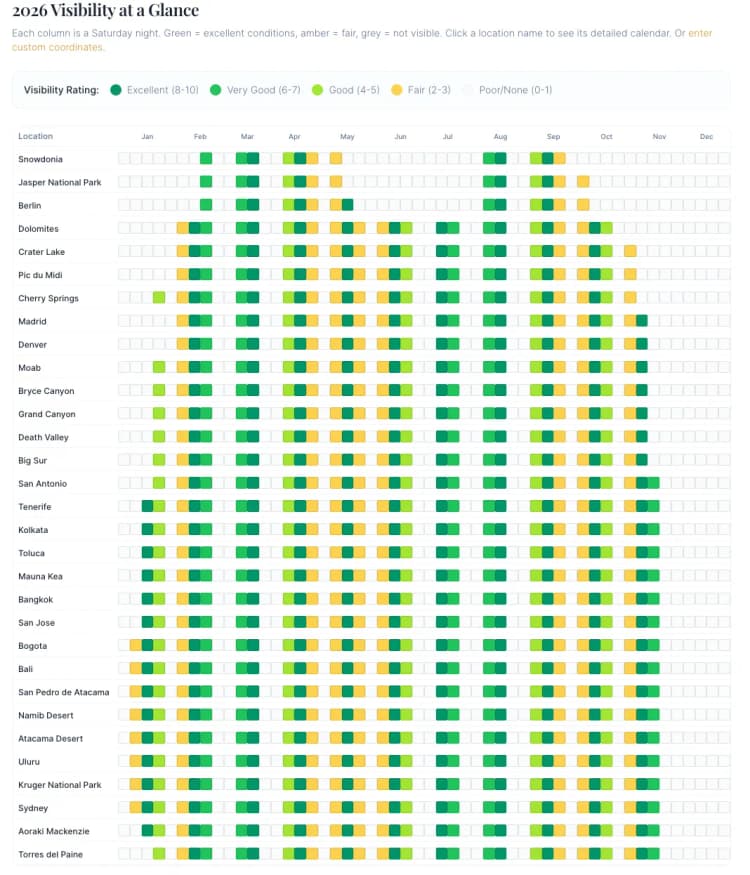Click Berlin's dark green May cell
This screenshot has width=750, height=875.
[x=347, y=205]
